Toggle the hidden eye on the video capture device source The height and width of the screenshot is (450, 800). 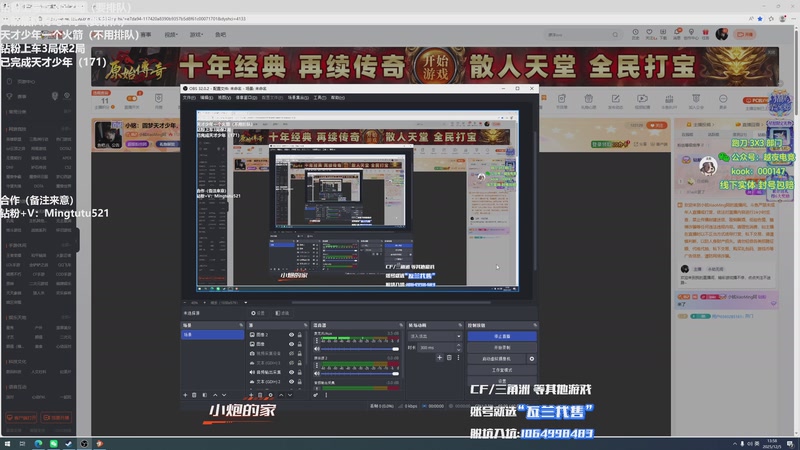tap(291, 353)
